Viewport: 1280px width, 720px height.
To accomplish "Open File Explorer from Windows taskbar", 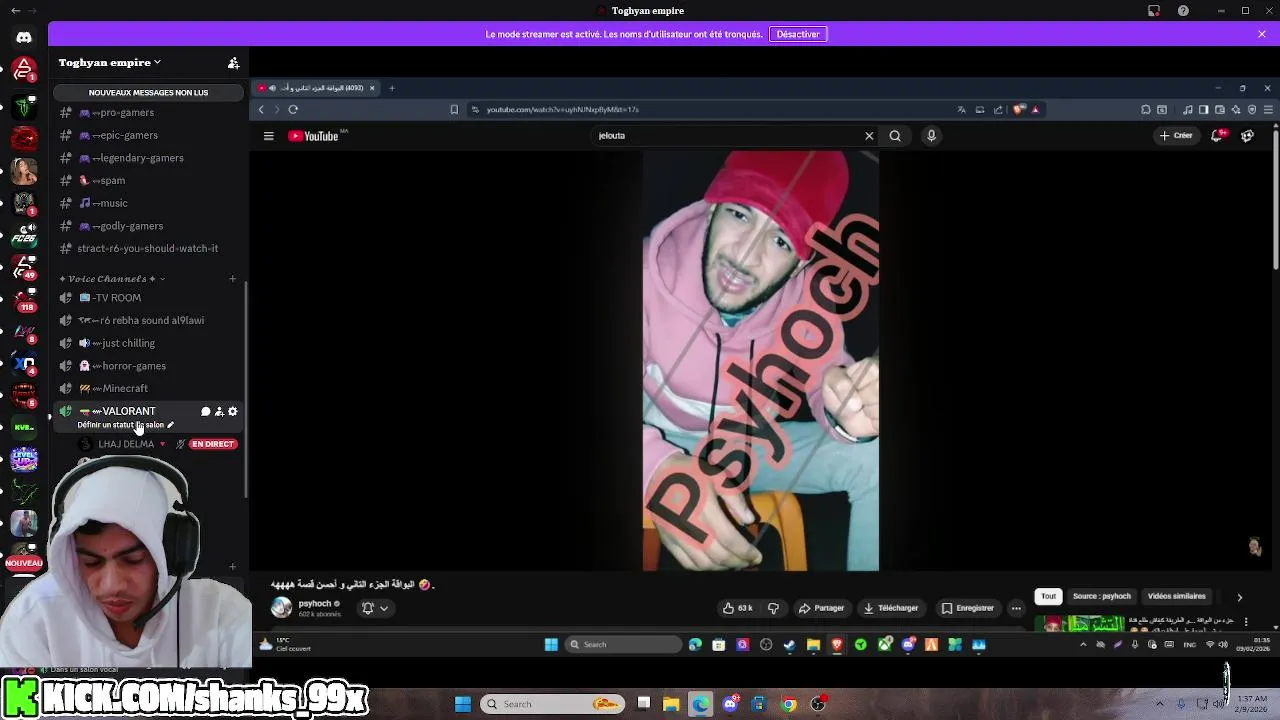I will click(671, 704).
